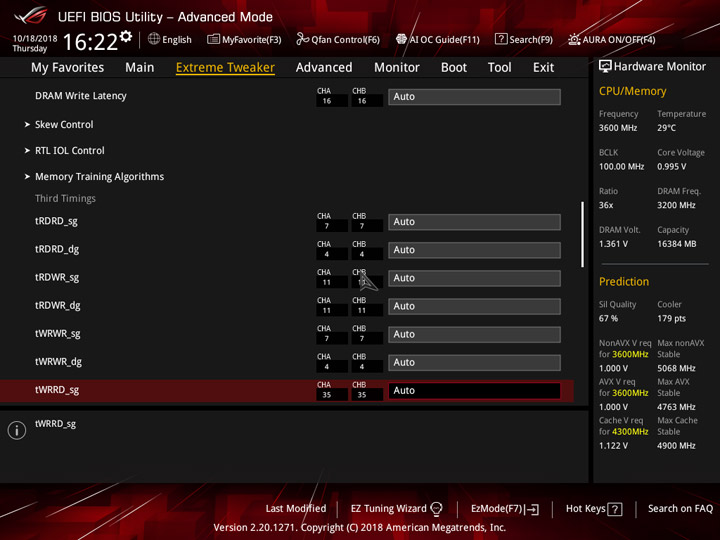720x540 pixels.
Task: Select the tWRWR_dg row label
Action: pyautogui.click(x=58, y=362)
